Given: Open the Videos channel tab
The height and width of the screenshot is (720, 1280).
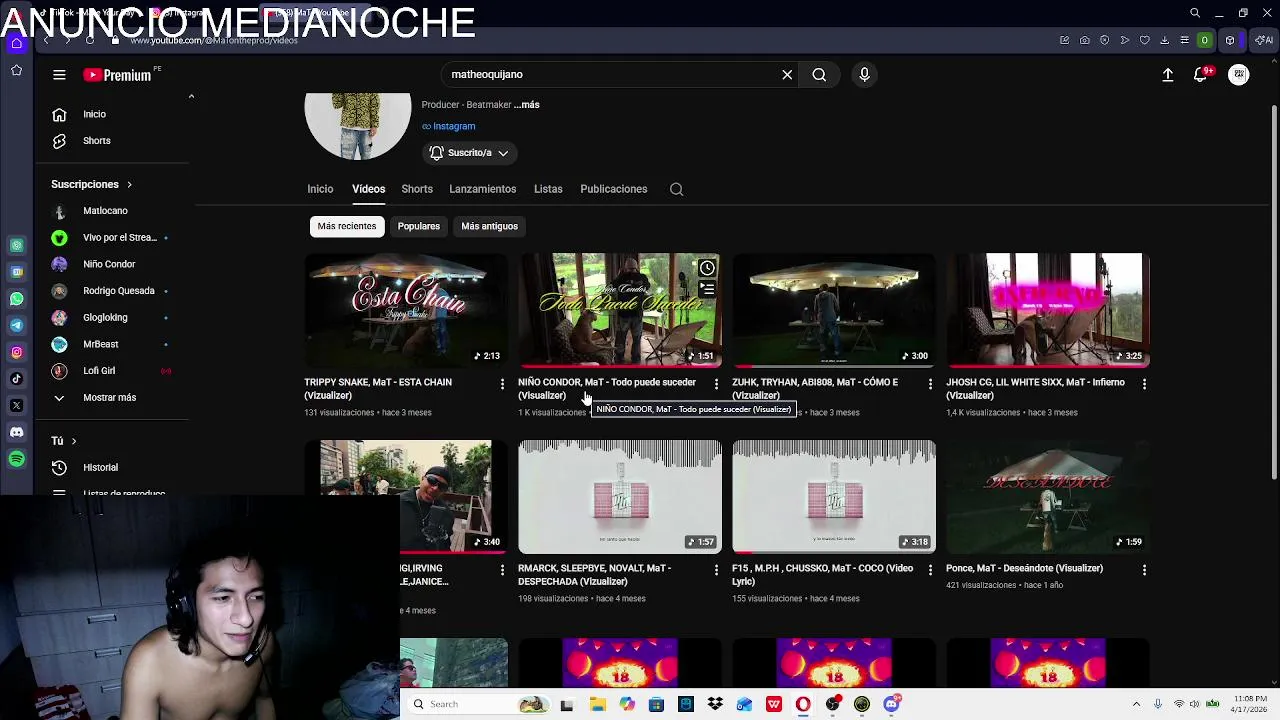Looking at the screenshot, I should click(x=368, y=189).
